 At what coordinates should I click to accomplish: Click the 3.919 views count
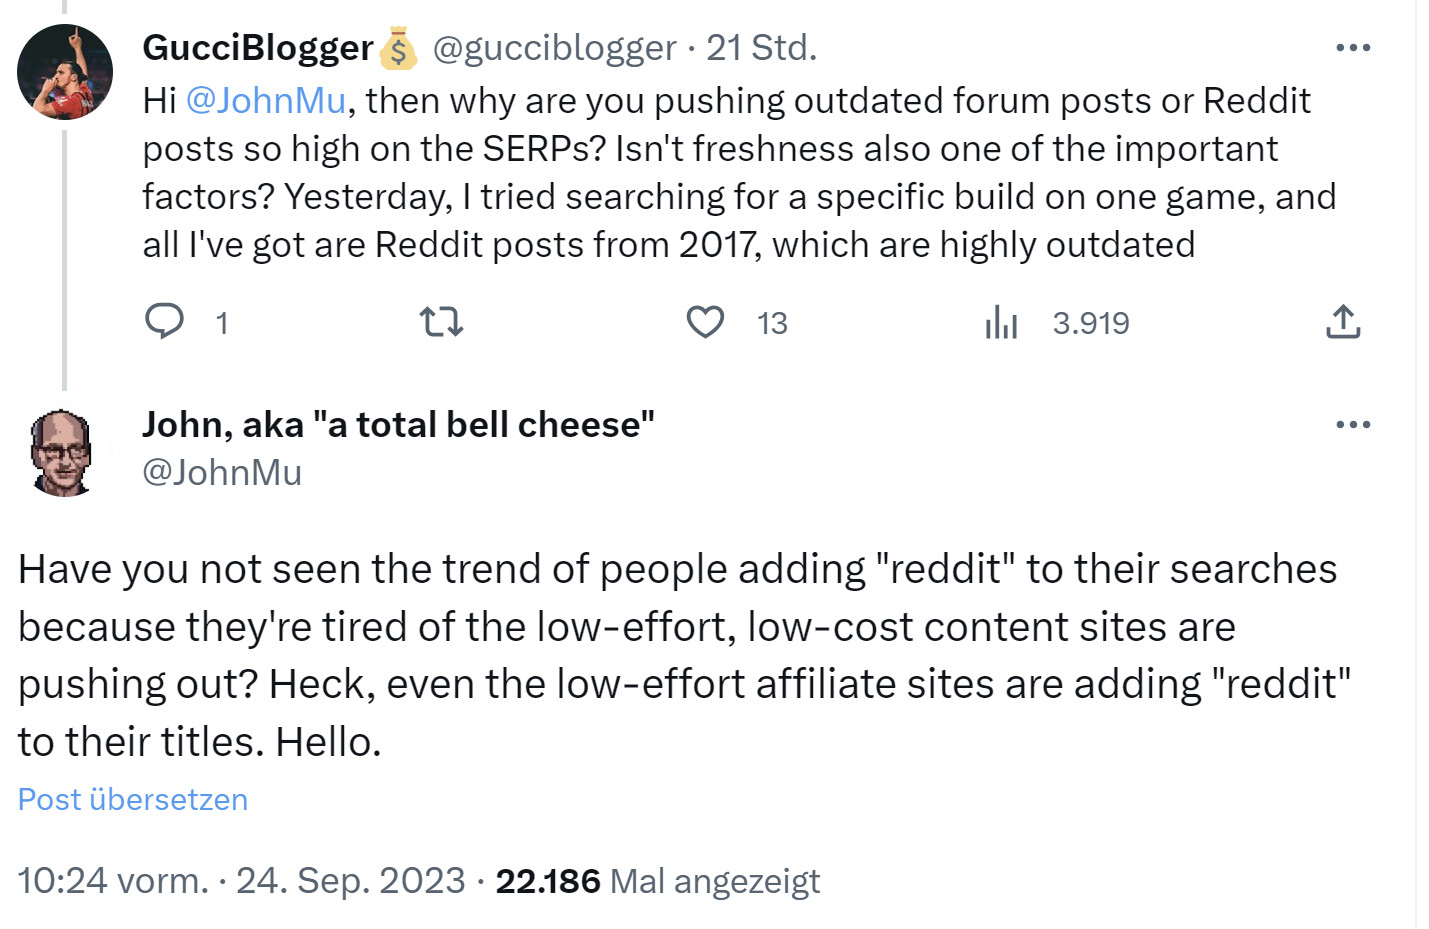[1091, 323]
